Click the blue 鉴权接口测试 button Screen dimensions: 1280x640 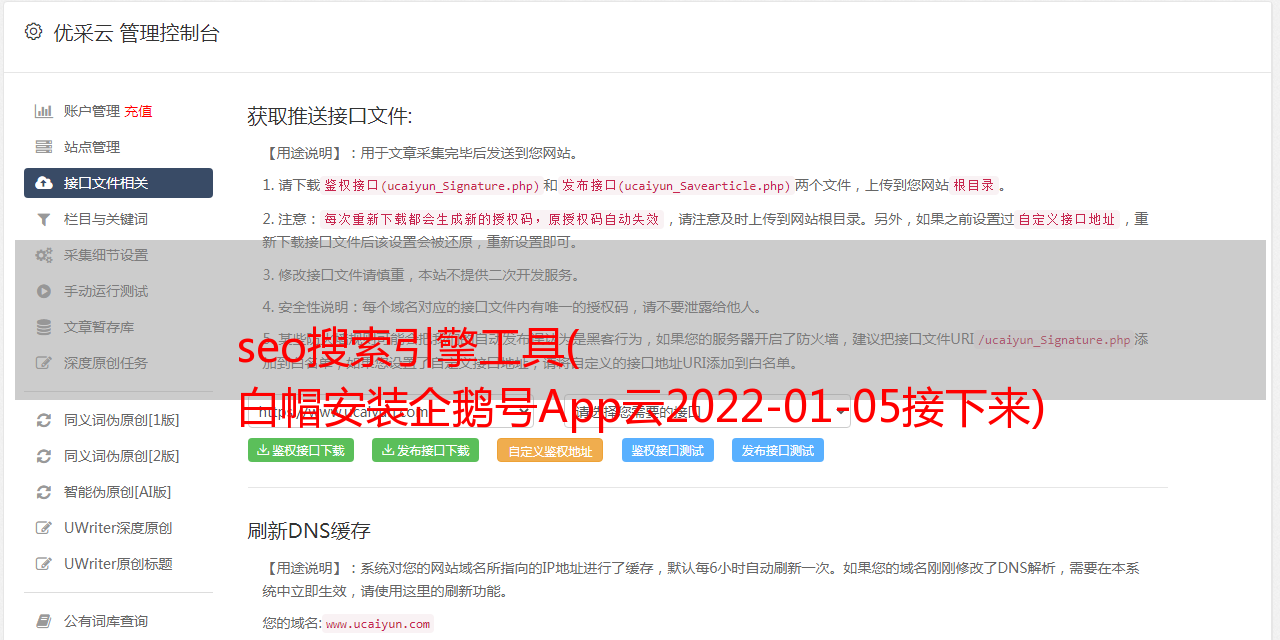tap(668, 450)
